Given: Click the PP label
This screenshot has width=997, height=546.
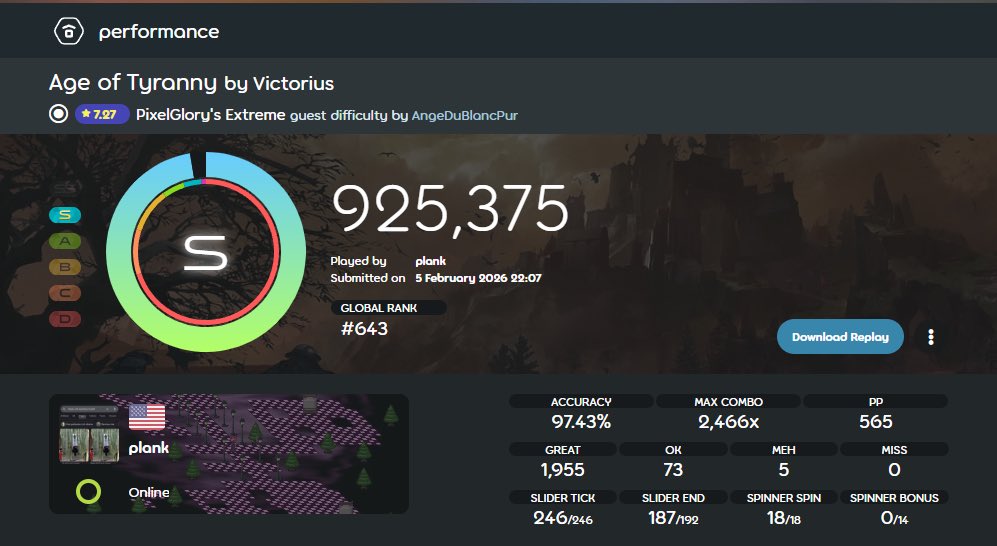Looking at the screenshot, I should click(x=876, y=402).
